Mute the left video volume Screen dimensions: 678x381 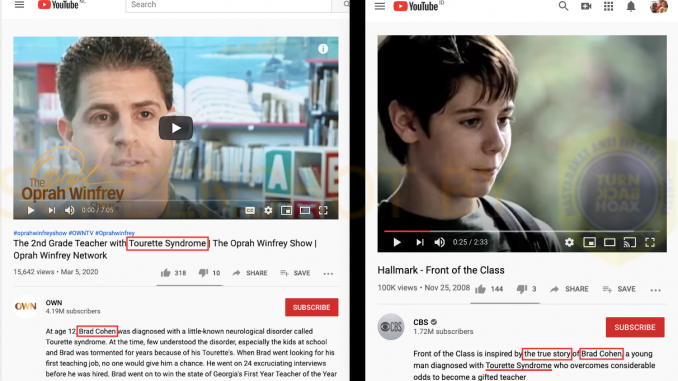69,211
